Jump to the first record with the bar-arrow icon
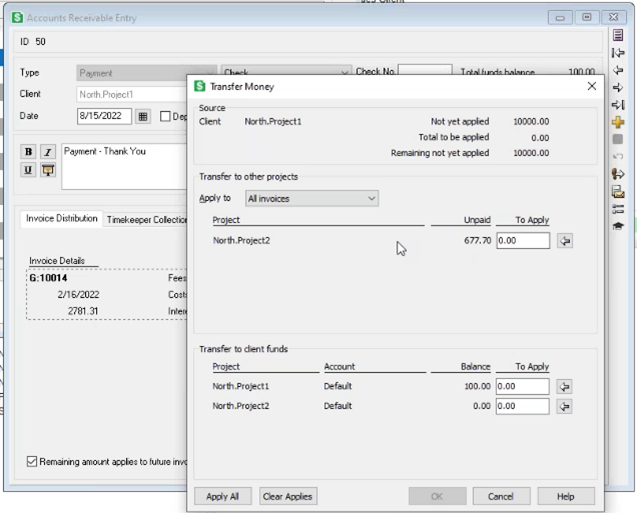This screenshot has width=637, height=513. click(x=618, y=53)
